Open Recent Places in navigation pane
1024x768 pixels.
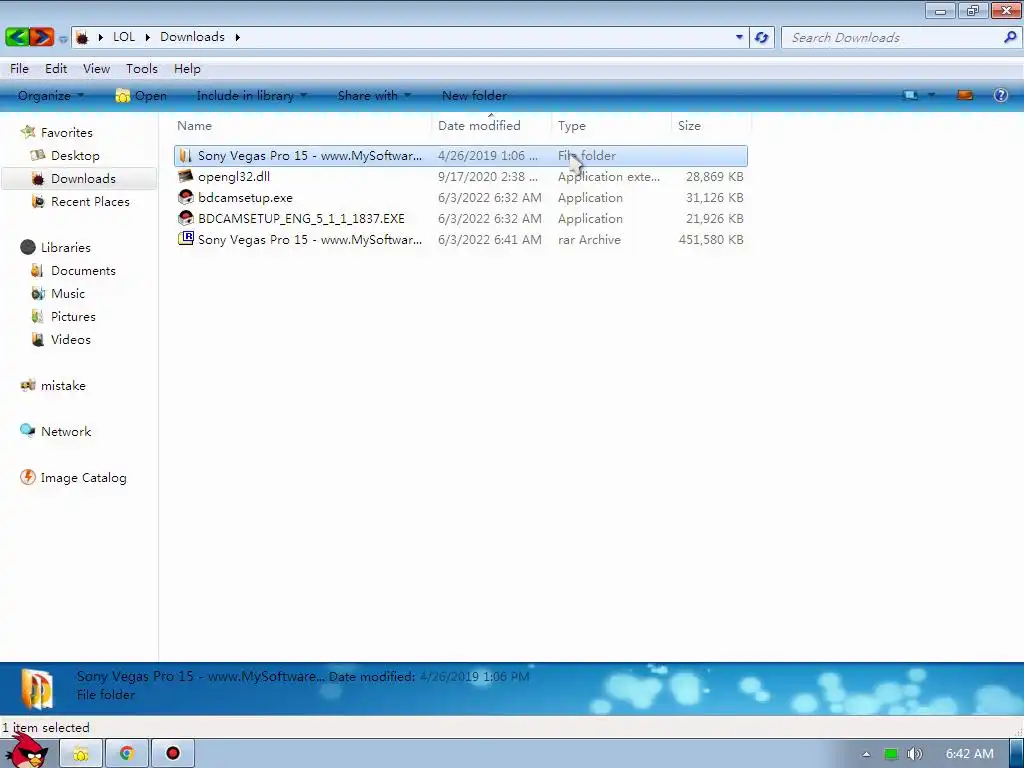[x=90, y=202]
